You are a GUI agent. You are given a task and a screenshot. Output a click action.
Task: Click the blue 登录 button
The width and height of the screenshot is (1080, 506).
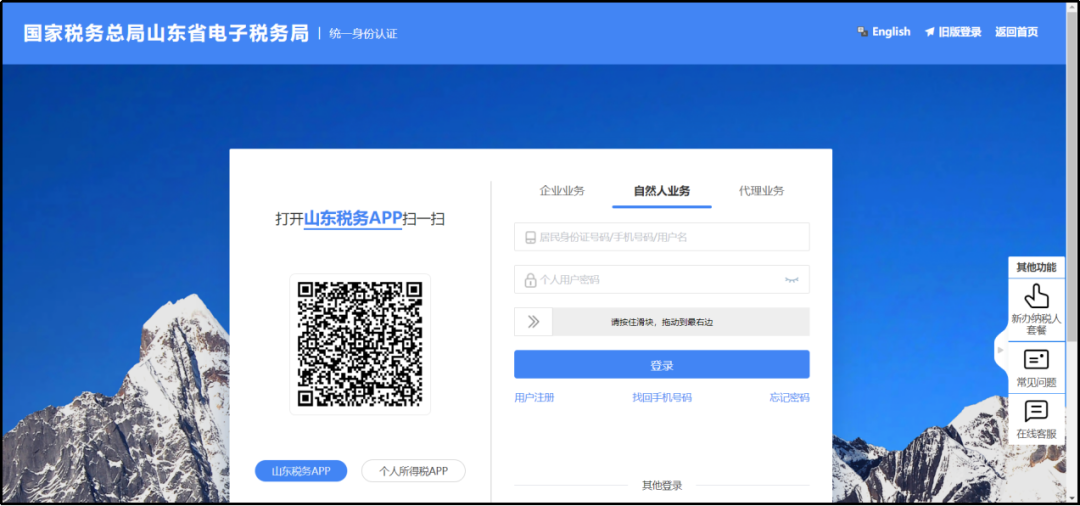[661, 365]
